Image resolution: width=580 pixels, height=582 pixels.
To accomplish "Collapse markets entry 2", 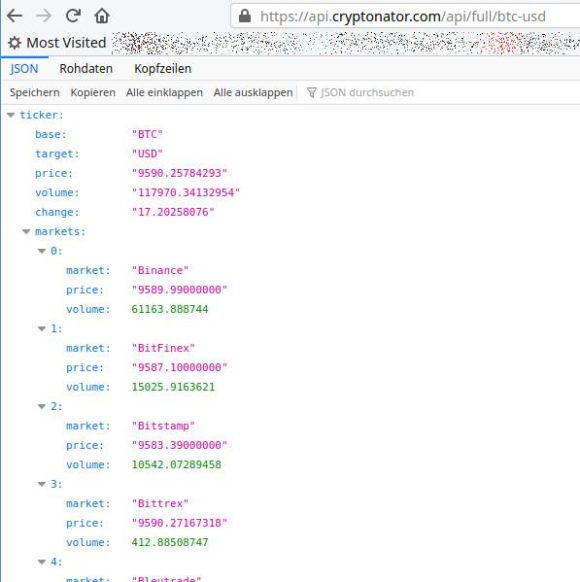I will coord(42,407).
